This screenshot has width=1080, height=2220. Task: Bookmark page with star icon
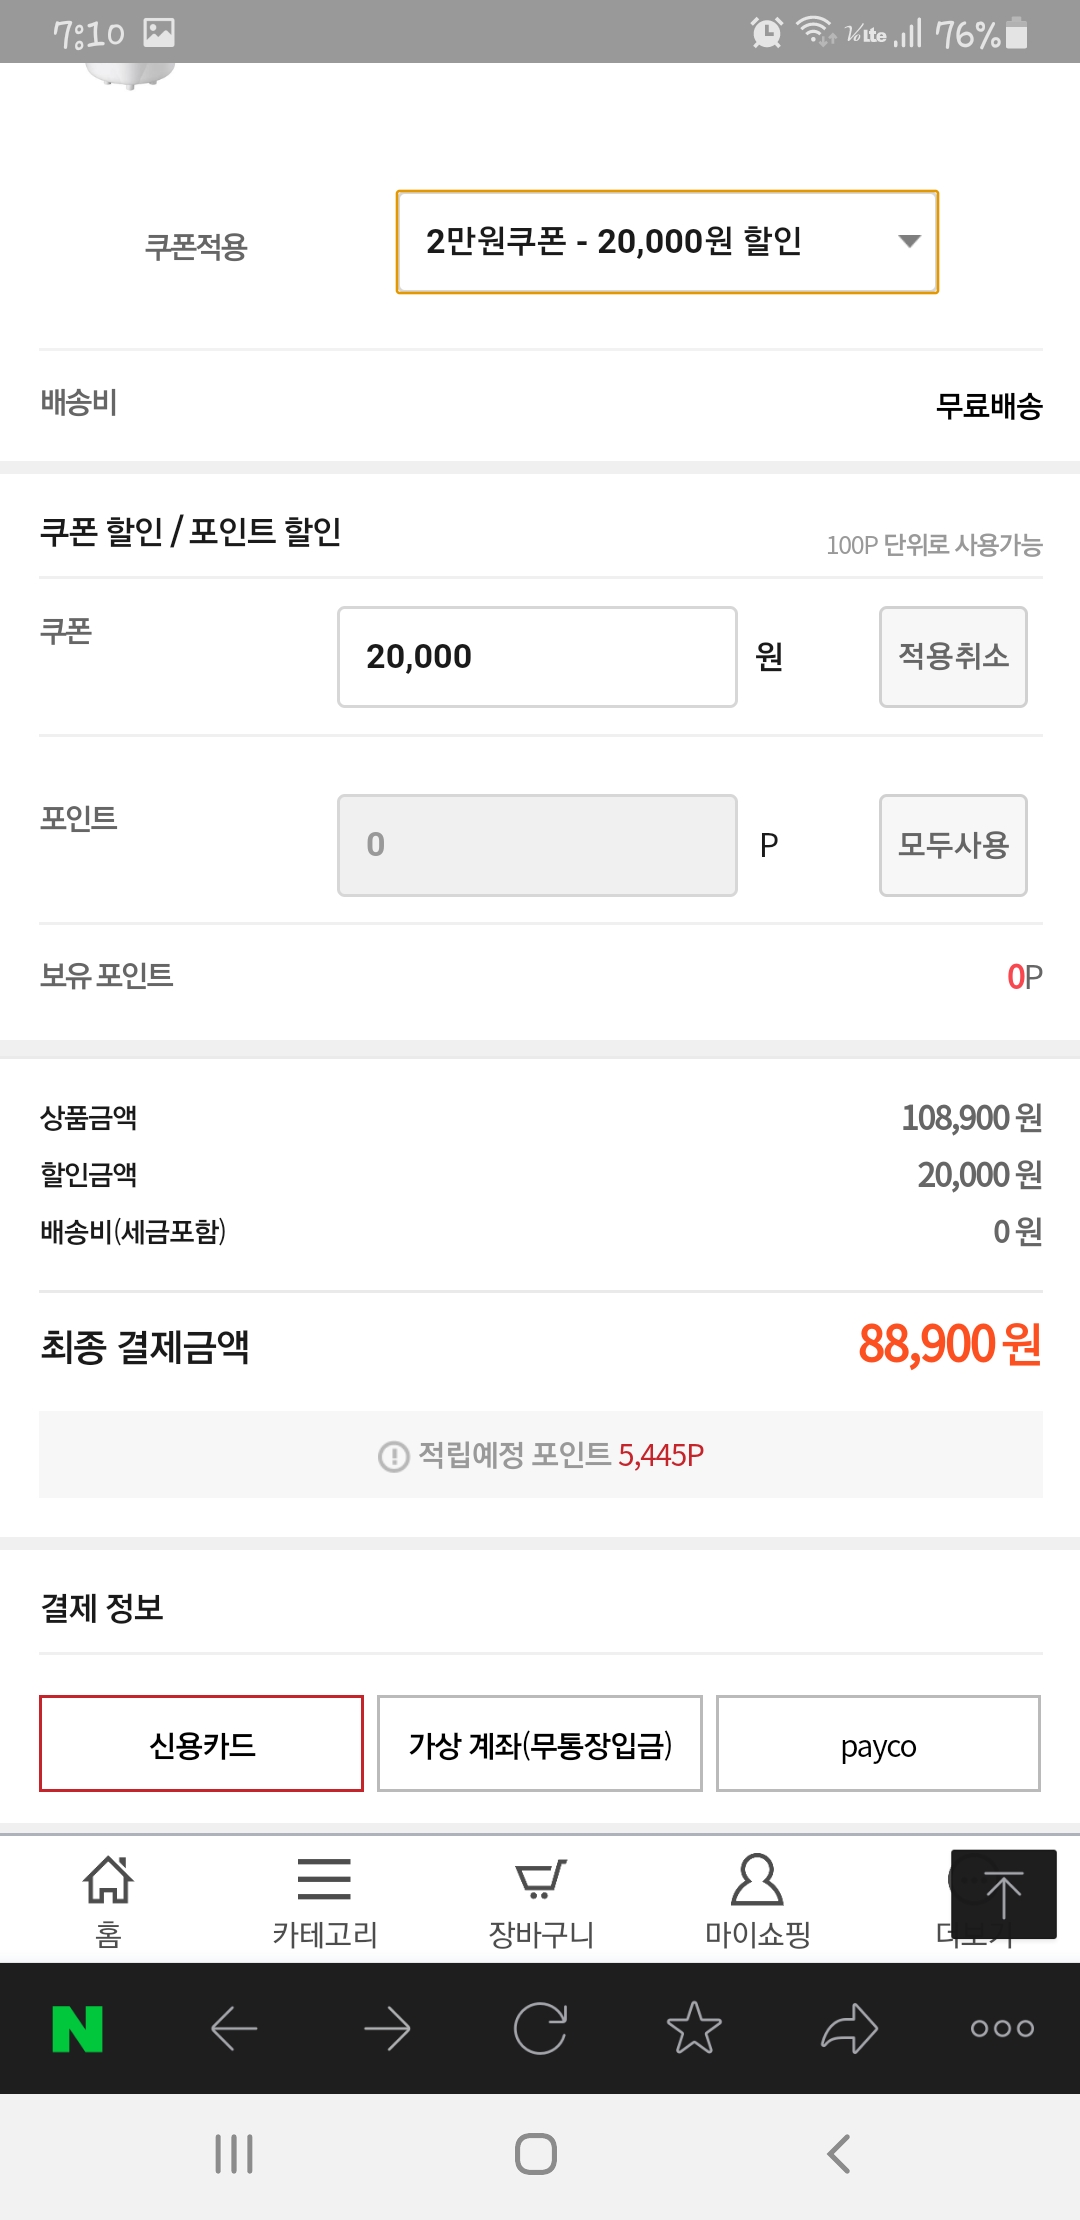click(x=694, y=2029)
